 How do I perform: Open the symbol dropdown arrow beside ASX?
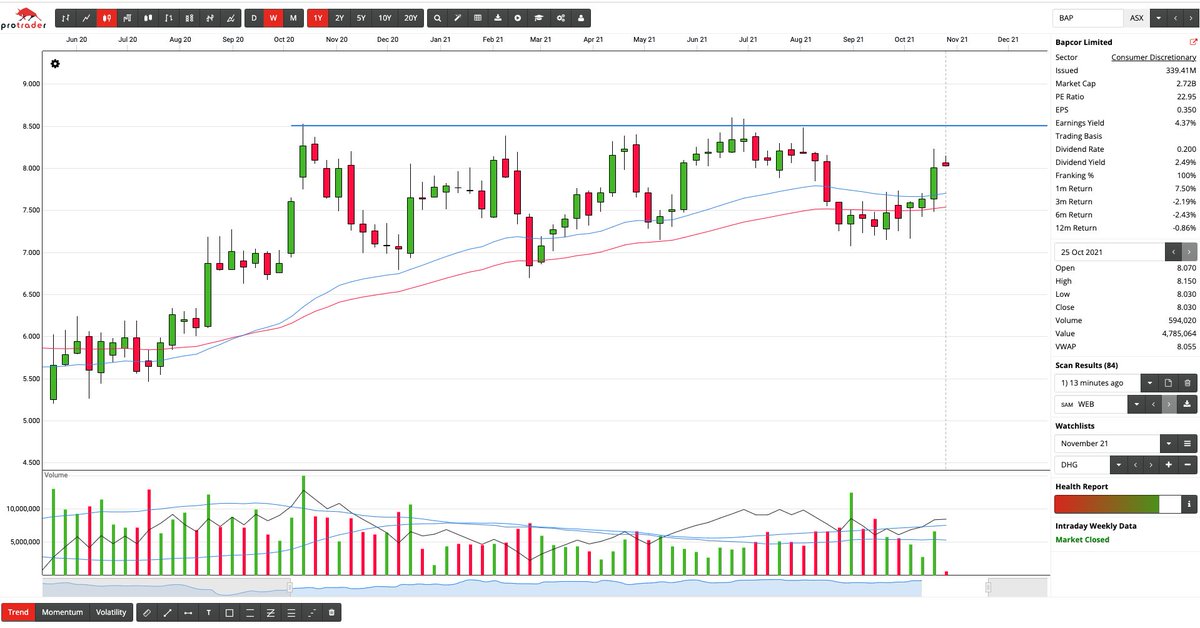(x=1158, y=18)
